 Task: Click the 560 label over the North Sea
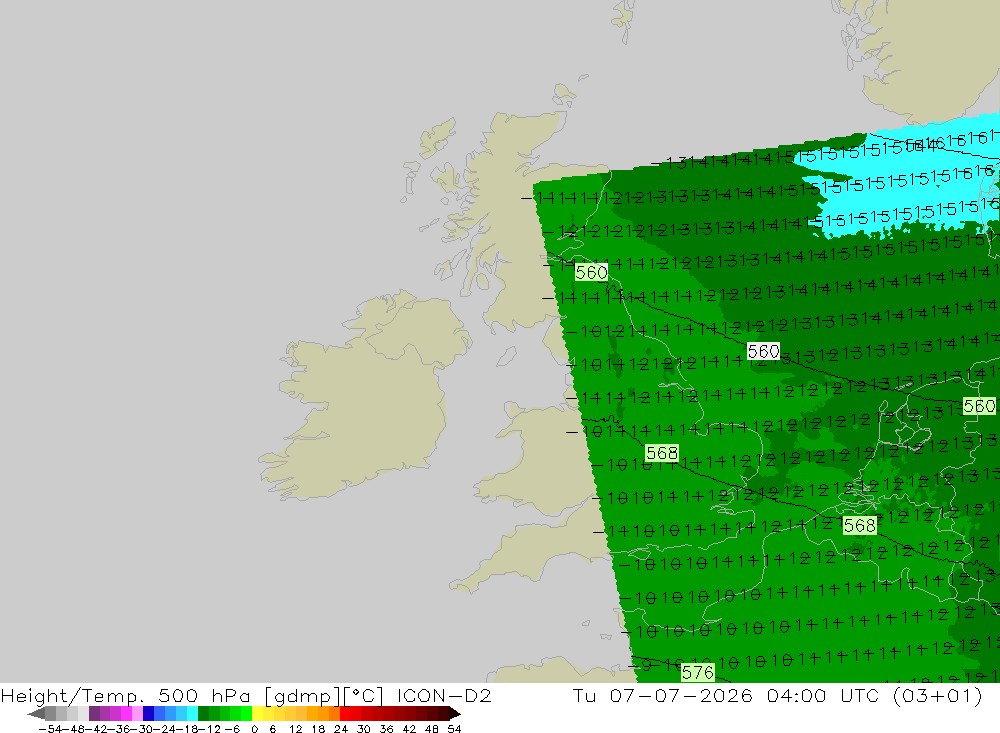click(x=763, y=351)
